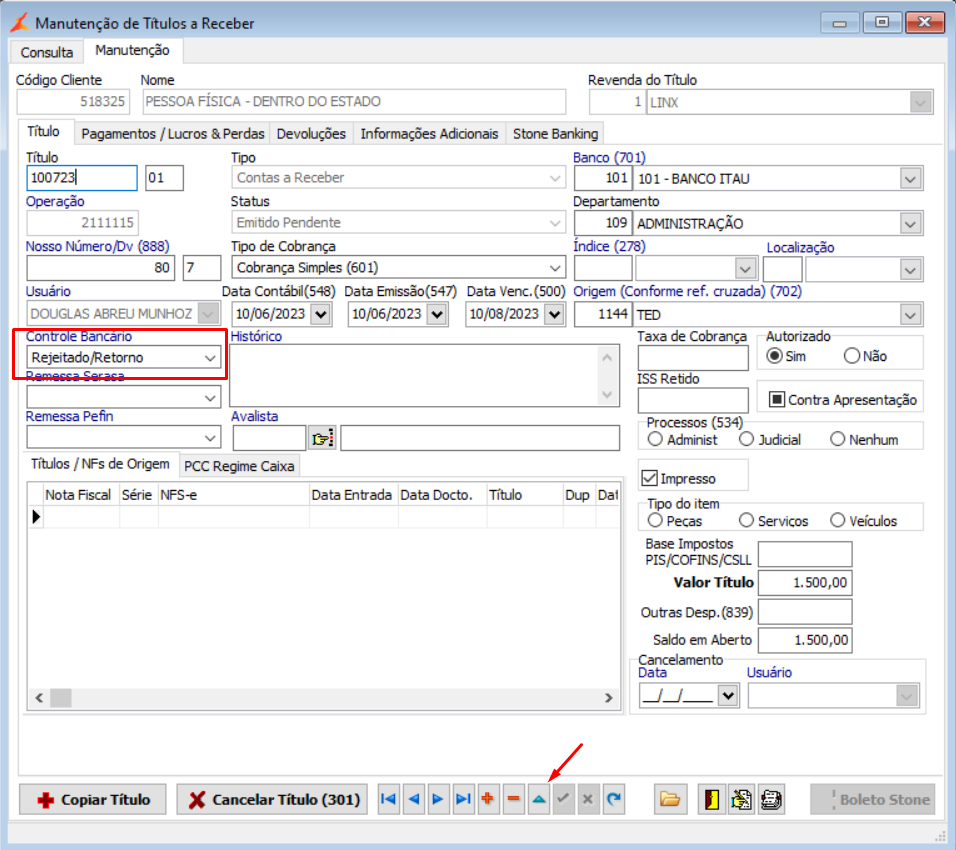Click the Copiar Título button
The height and width of the screenshot is (850, 956).
click(x=94, y=799)
